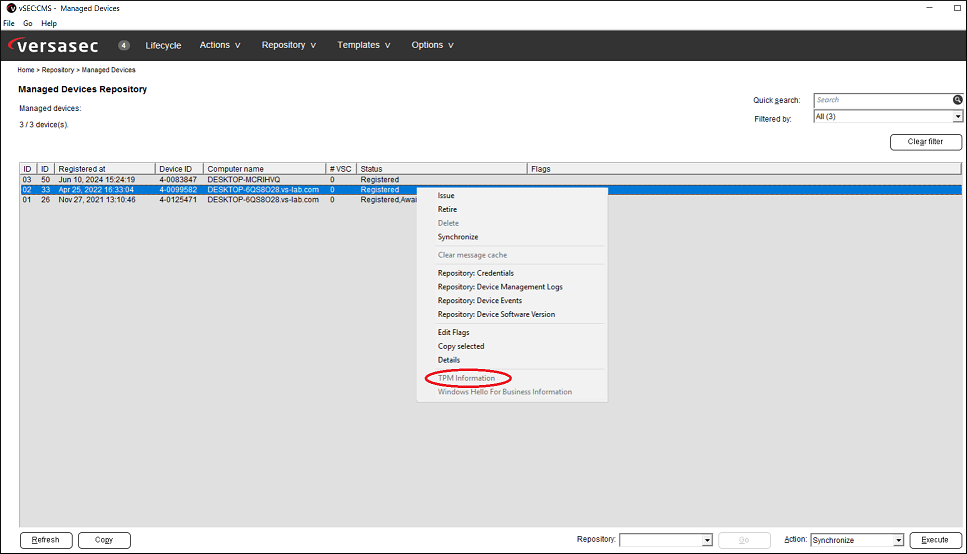
Task: Click Delete in context menu
Action: (448, 223)
